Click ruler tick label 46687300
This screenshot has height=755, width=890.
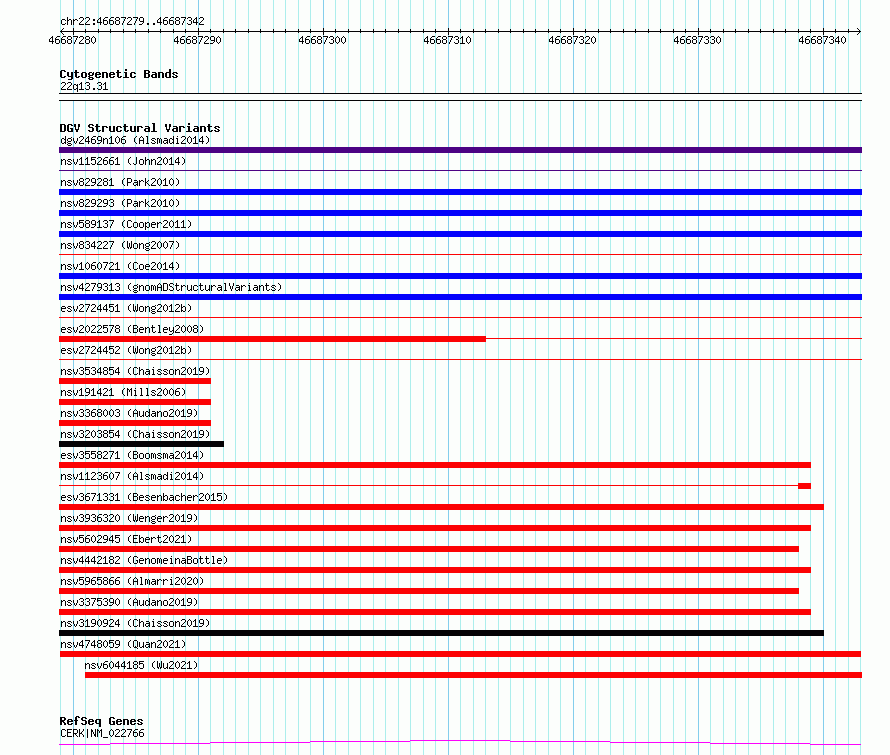click(x=322, y=40)
